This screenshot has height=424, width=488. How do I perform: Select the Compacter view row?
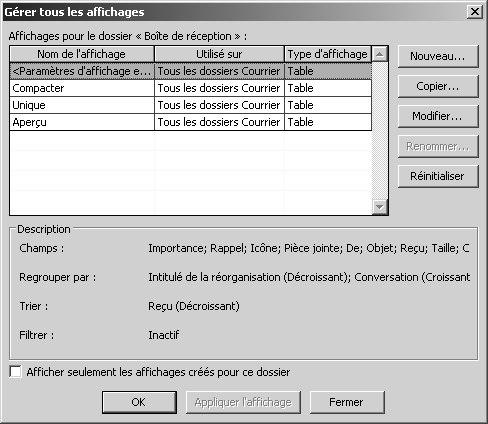pyautogui.click(x=191, y=88)
